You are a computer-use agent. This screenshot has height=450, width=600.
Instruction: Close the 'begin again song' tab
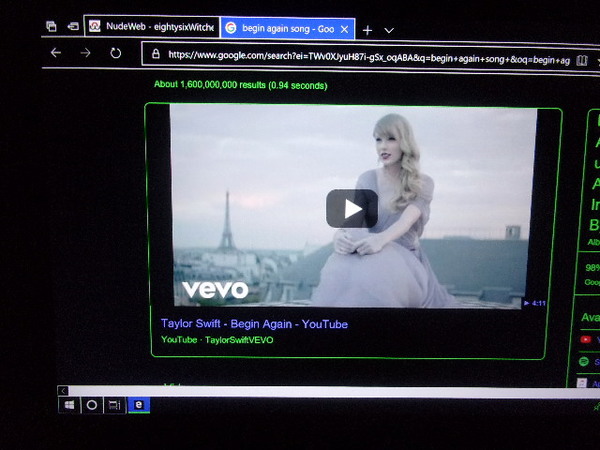[x=345, y=30]
